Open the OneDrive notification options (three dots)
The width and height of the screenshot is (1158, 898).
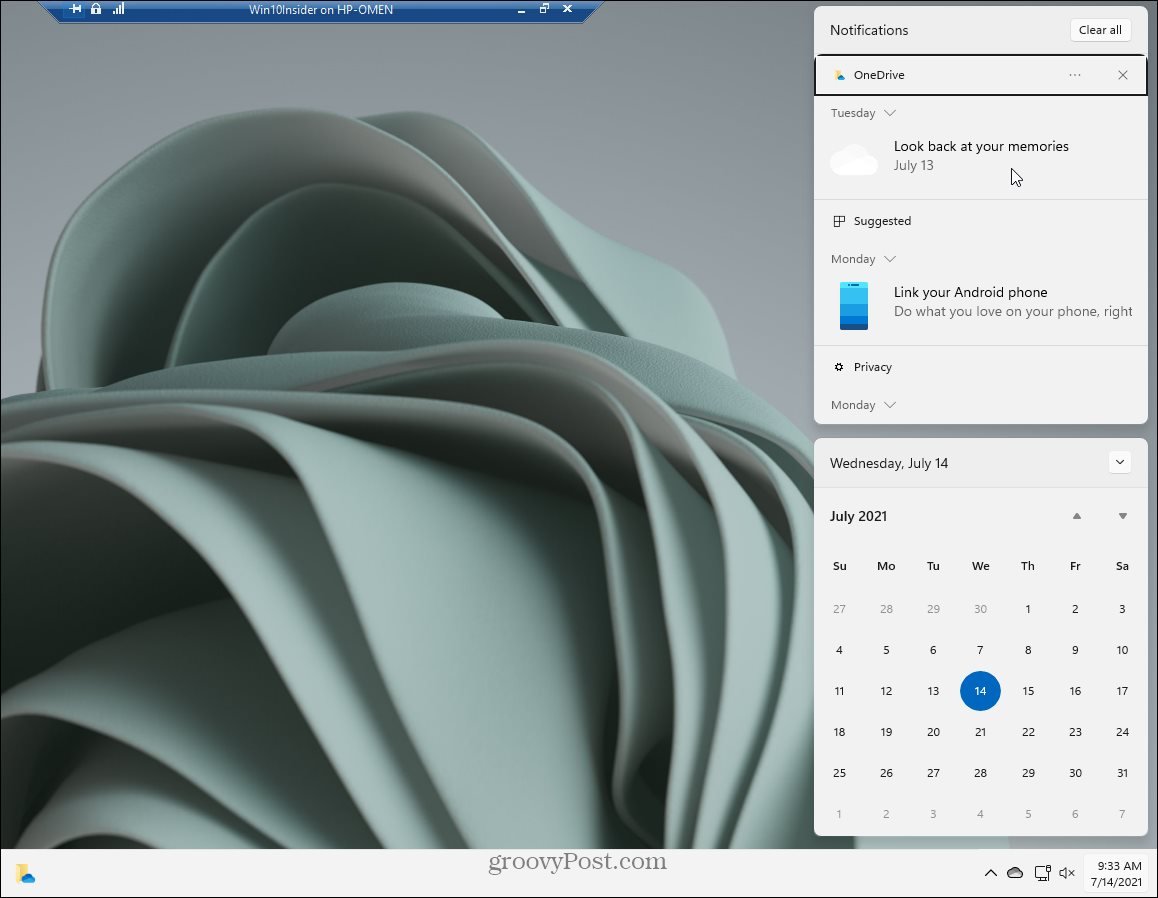coord(1075,75)
